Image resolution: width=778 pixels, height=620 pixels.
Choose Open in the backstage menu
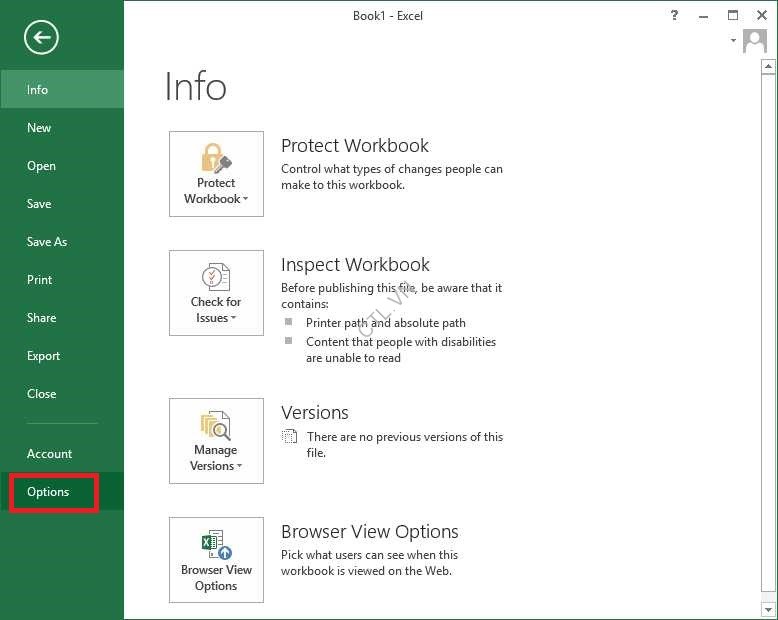[x=62, y=166]
